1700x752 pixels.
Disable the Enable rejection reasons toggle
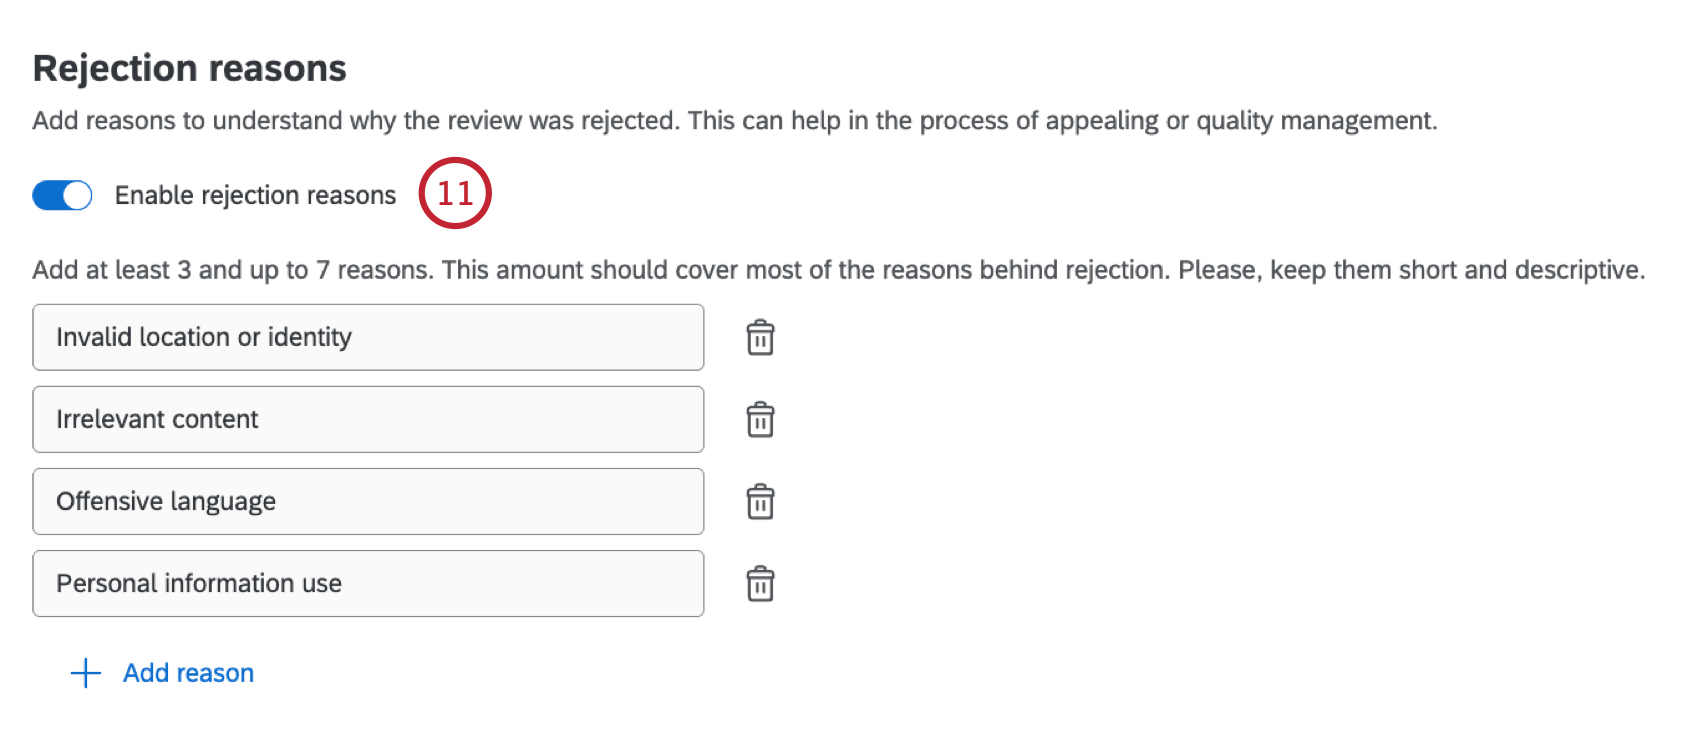61,195
